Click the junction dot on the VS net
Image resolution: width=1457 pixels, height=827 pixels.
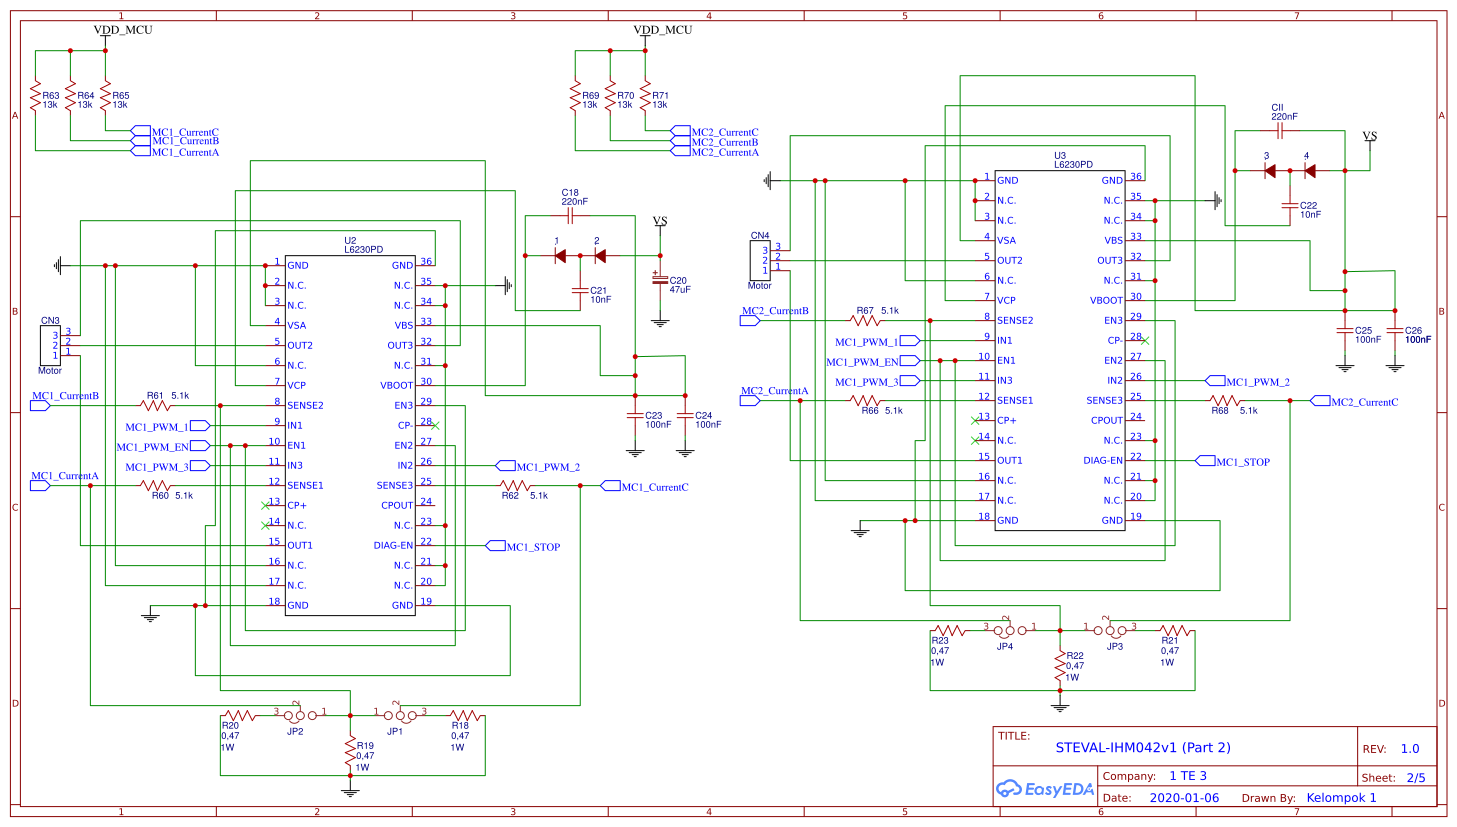tap(660, 256)
